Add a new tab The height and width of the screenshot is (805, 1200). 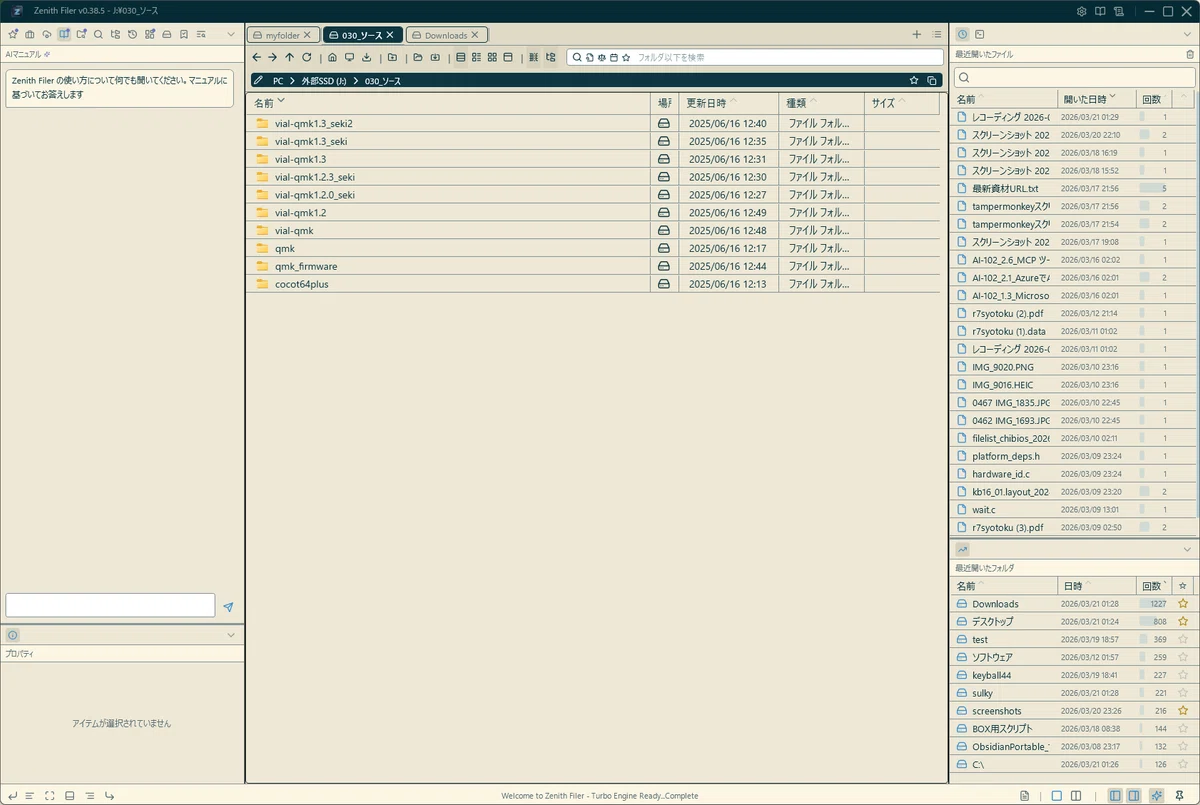click(917, 34)
